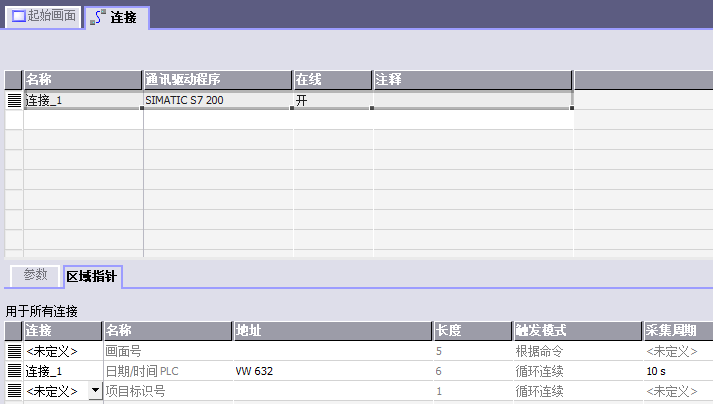Click the length value 5 in the 画面号 row
The height and width of the screenshot is (404, 713).
[473, 351]
